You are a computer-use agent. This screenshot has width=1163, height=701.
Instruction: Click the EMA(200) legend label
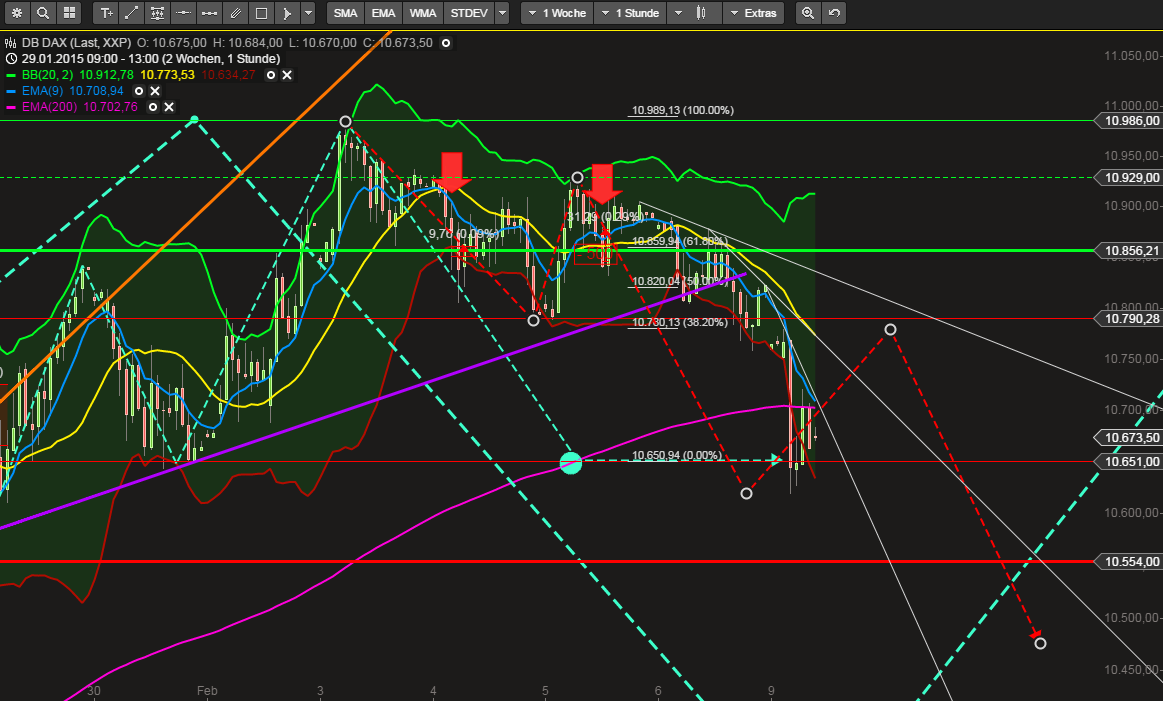pyautogui.click(x=49, y=107)
